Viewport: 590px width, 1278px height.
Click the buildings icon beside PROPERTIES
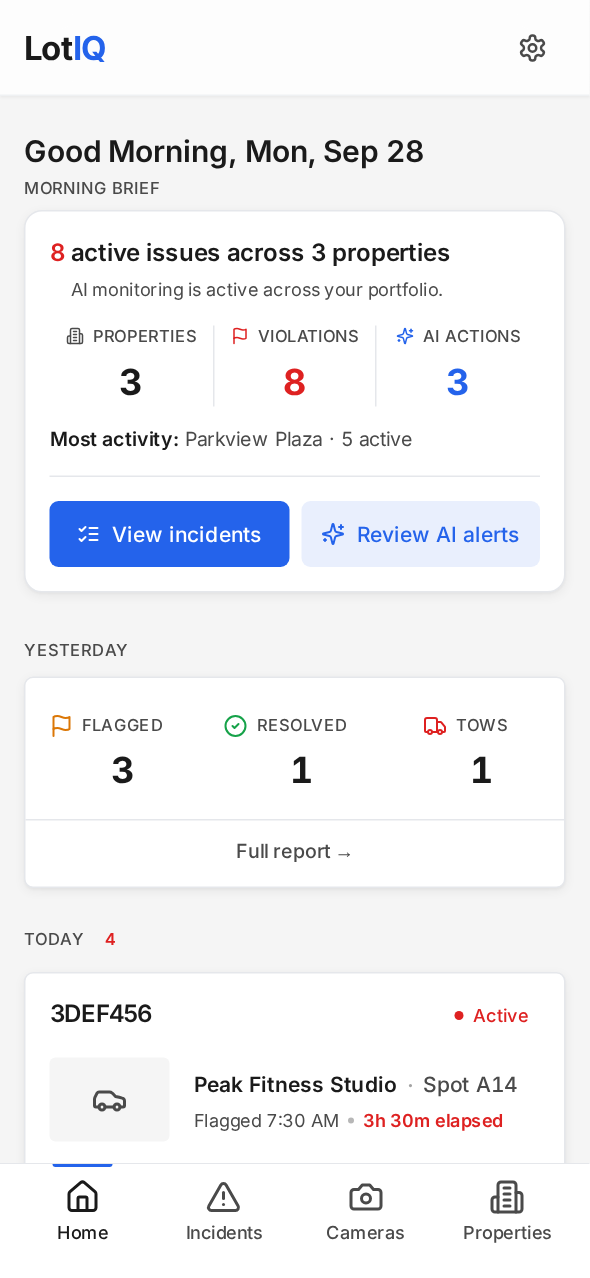coord(75,336)
